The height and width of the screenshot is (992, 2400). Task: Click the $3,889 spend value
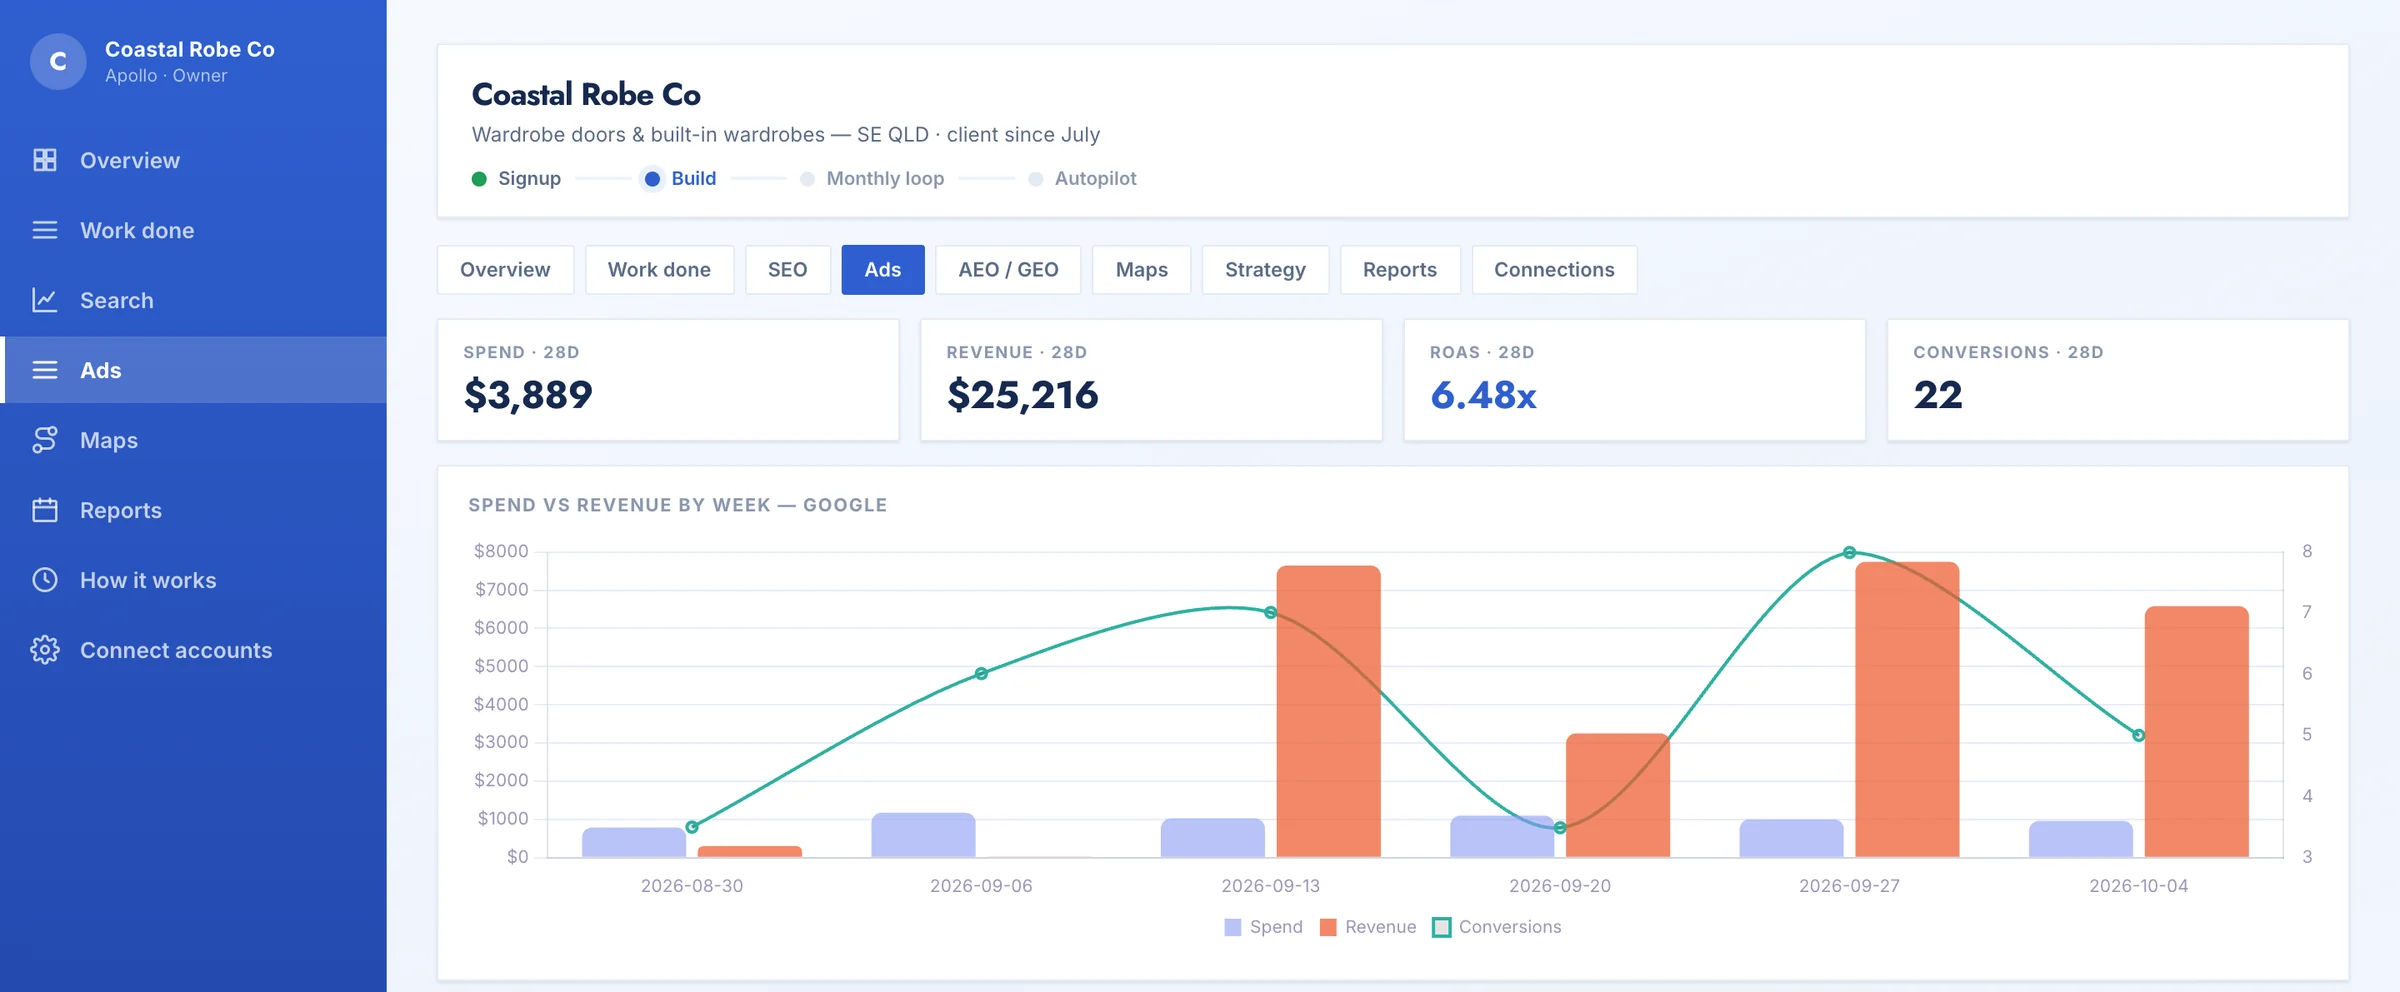point(528,395)
